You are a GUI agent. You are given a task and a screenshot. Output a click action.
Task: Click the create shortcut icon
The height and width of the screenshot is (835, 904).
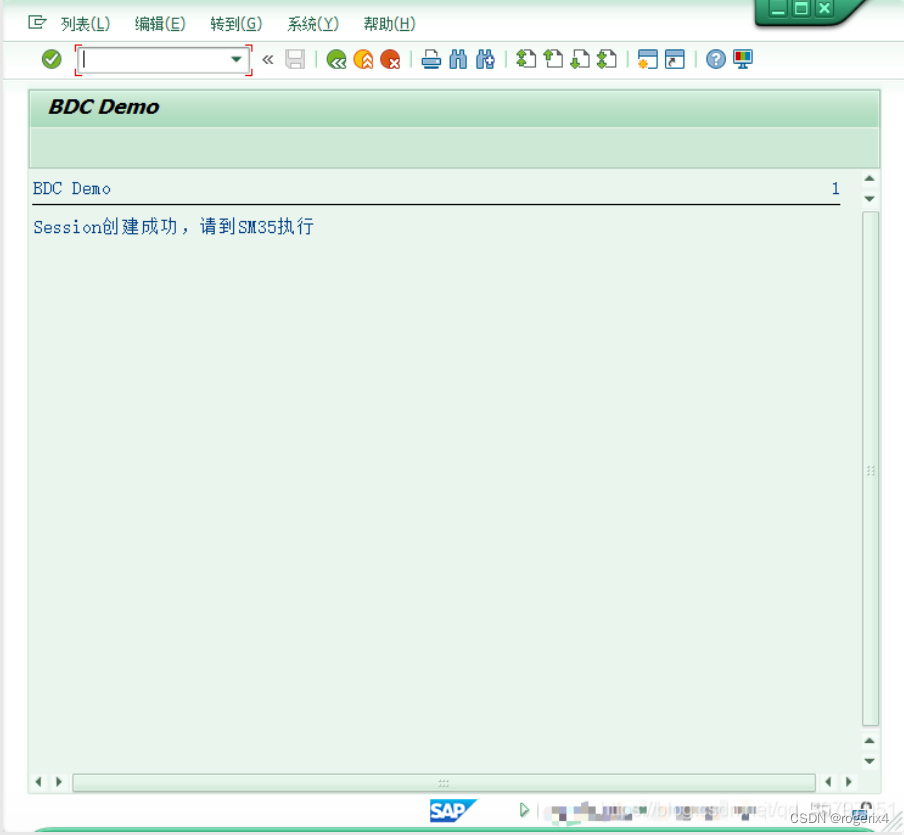[675, 59]
